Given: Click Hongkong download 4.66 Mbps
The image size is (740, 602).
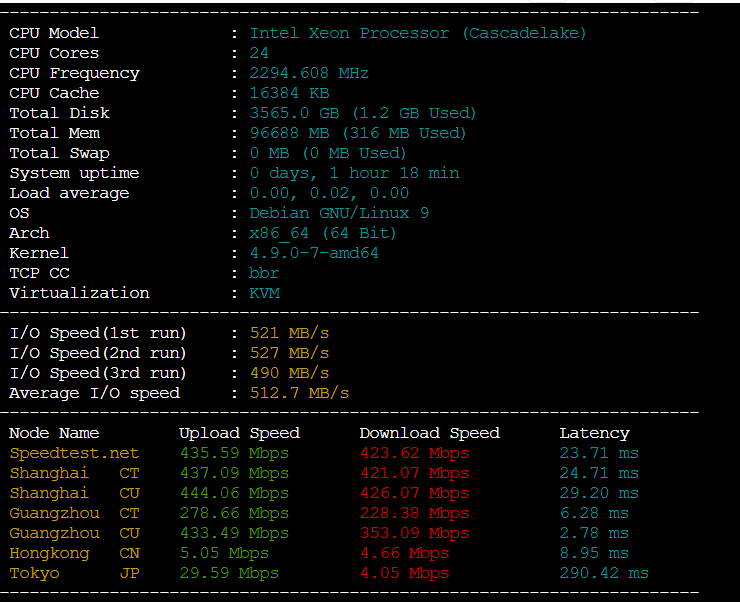Looking at the screenshot, I should point(404,553).
